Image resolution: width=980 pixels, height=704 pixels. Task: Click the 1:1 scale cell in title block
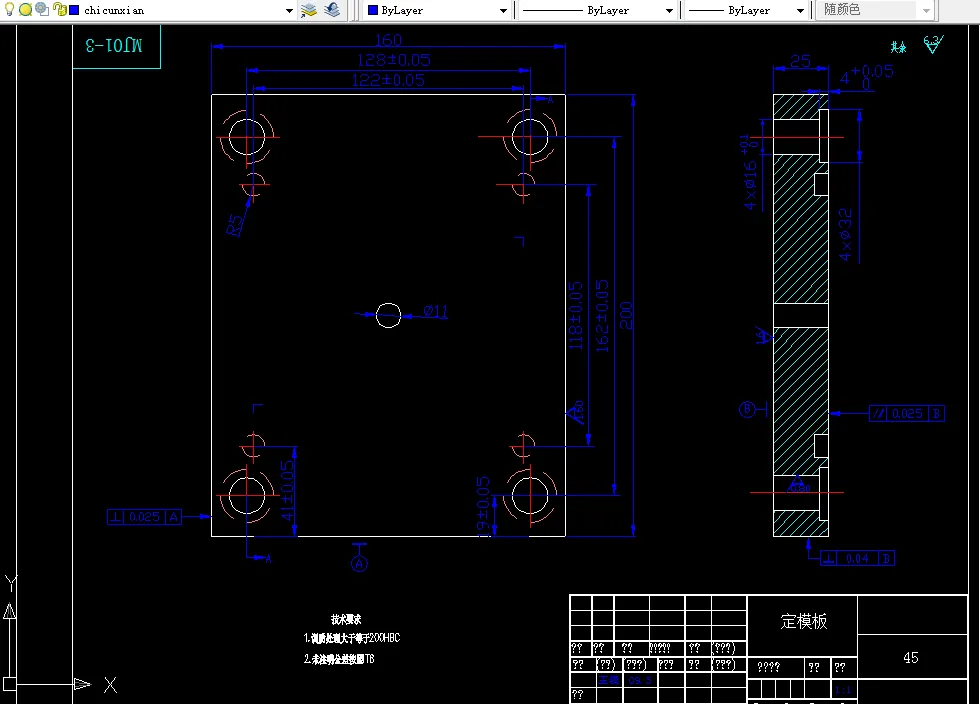842,690
